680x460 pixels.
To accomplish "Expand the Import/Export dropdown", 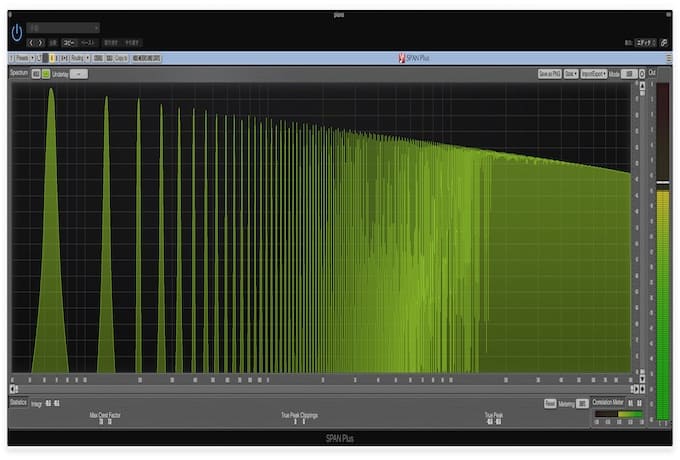I will click(594, 74).
